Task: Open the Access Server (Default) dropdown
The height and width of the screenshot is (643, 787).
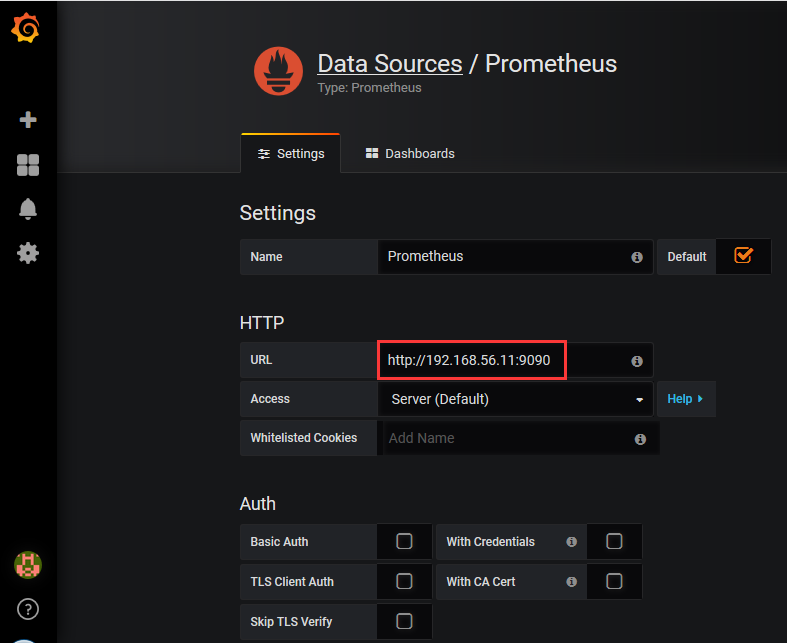Action: point(515,399)
